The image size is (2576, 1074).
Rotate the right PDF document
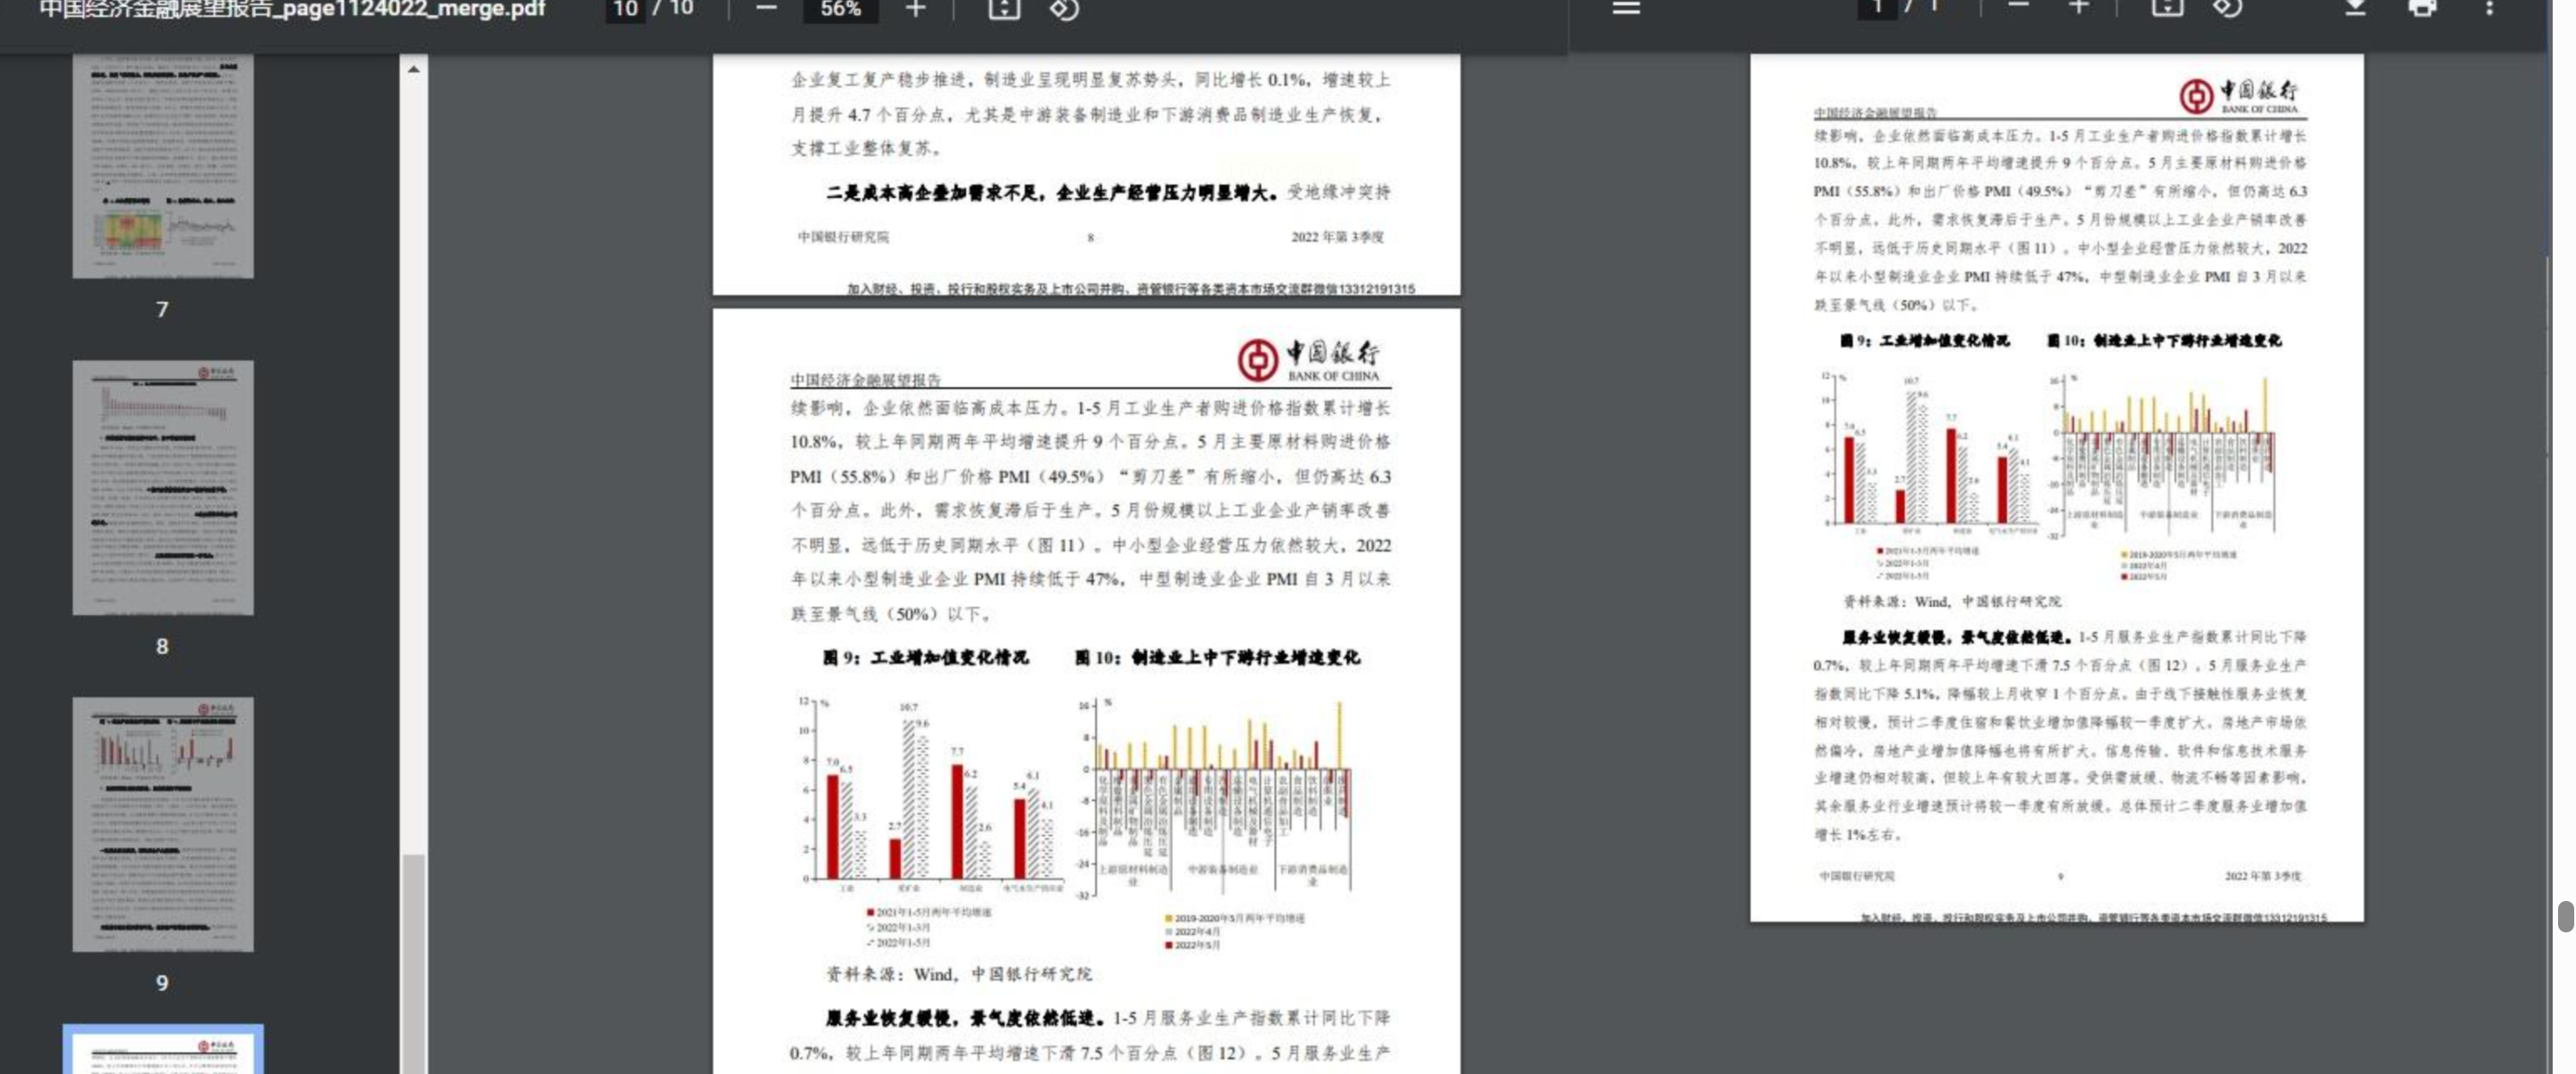2227,8
